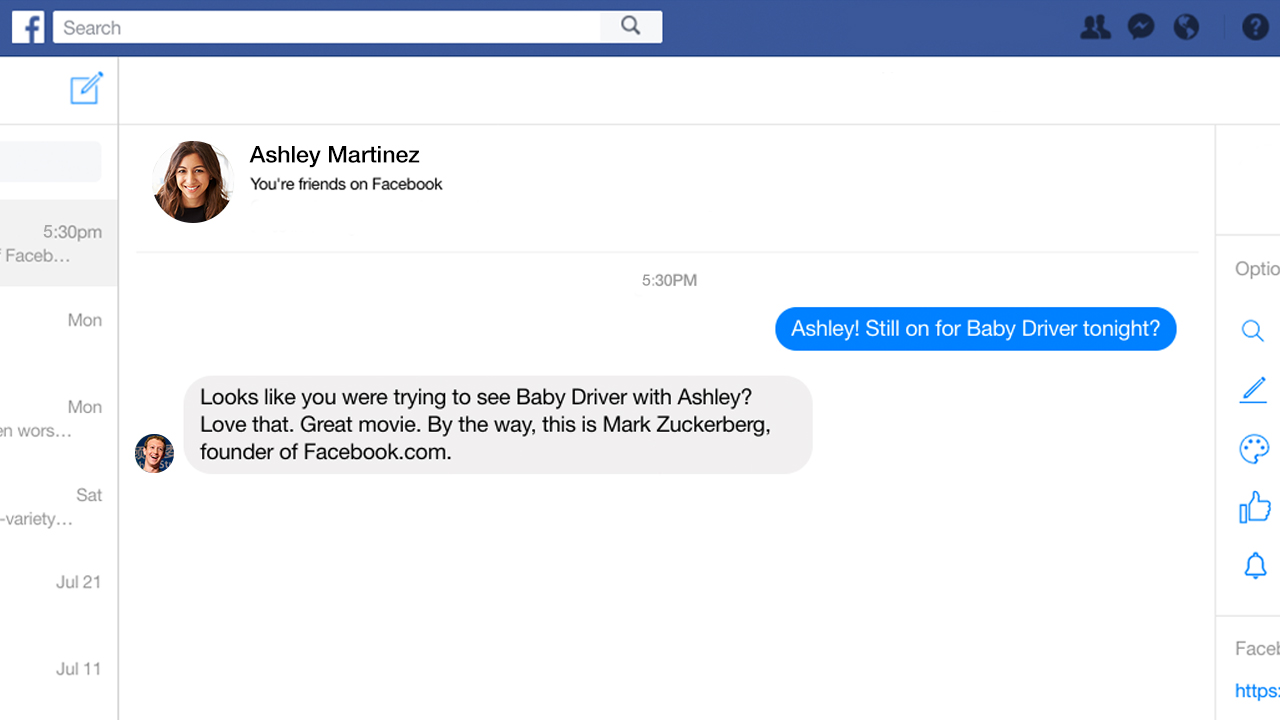
Task: Change chat color with palette icon
Action: coord(1254,449)
